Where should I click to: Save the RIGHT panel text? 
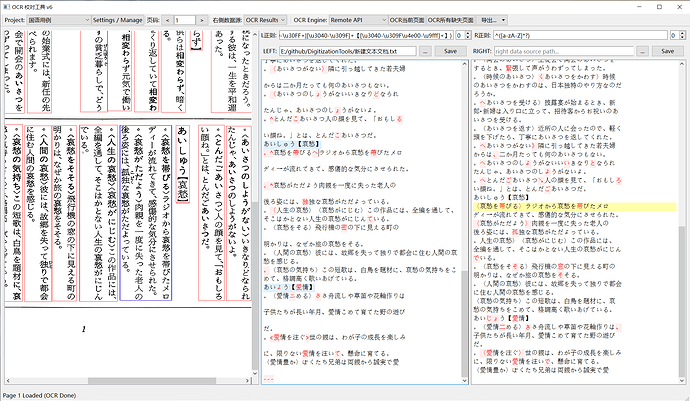tap(669, 49)
